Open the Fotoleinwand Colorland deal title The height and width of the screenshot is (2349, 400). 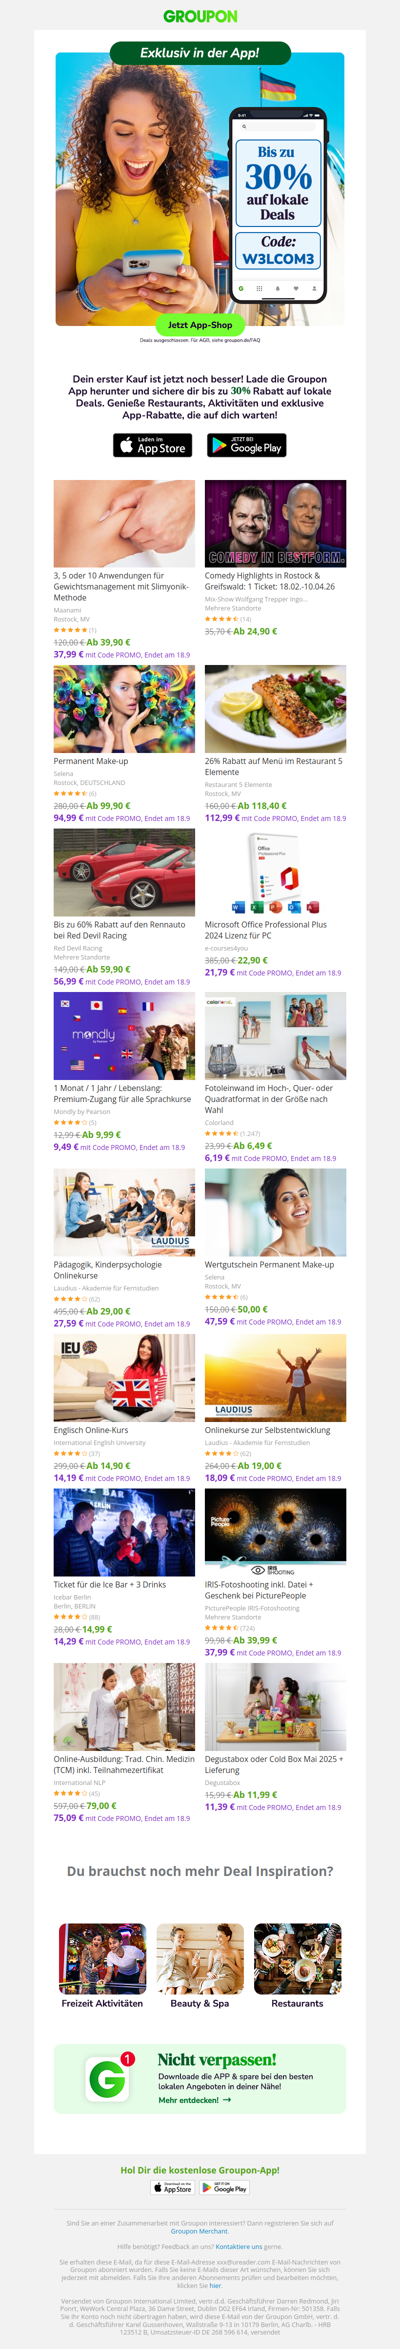coord(270,1099)
